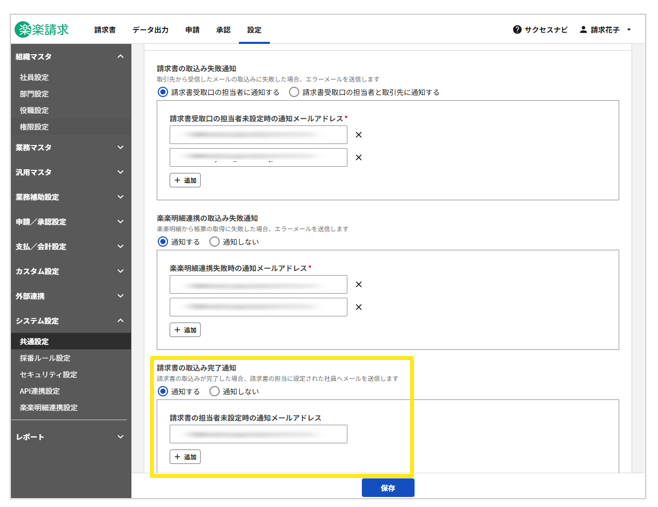
Task: Expand the 外部連携 sidebar section
Action: click(x=120, y=296)
